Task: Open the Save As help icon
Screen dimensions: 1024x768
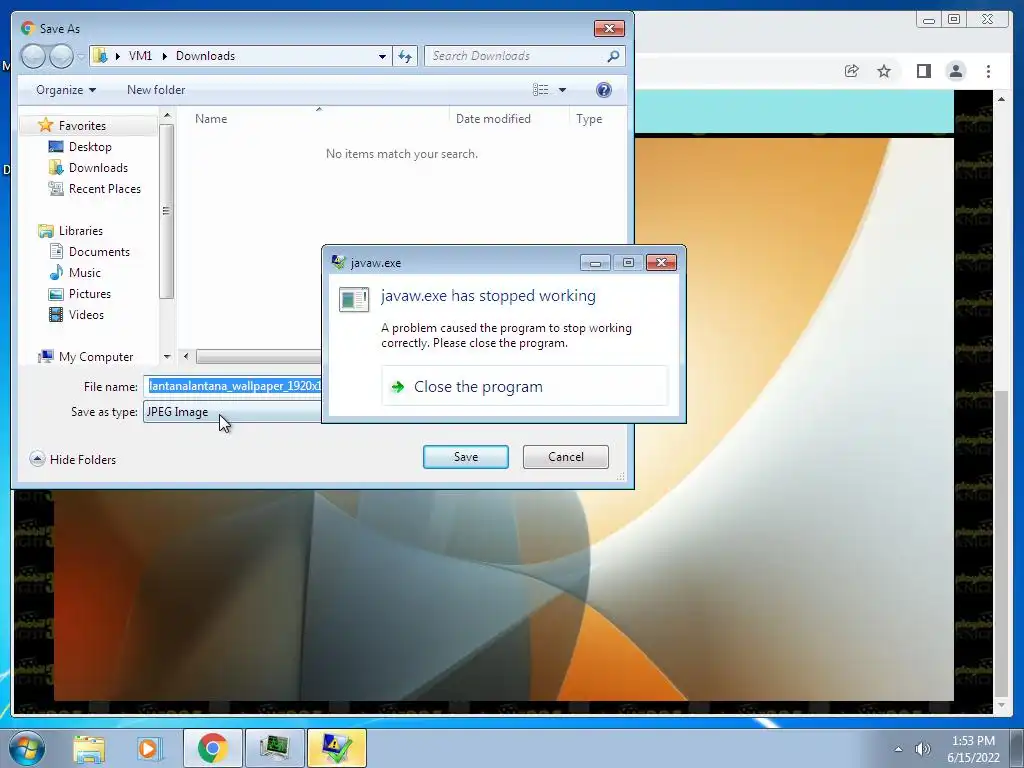Action: point(603,90)
